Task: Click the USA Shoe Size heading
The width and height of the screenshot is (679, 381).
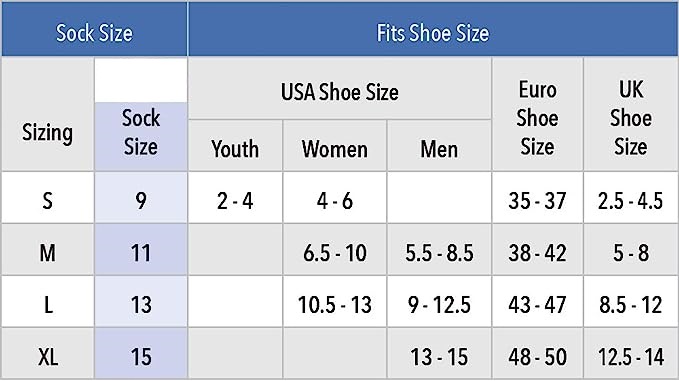Action: click(x=340, y=92)
